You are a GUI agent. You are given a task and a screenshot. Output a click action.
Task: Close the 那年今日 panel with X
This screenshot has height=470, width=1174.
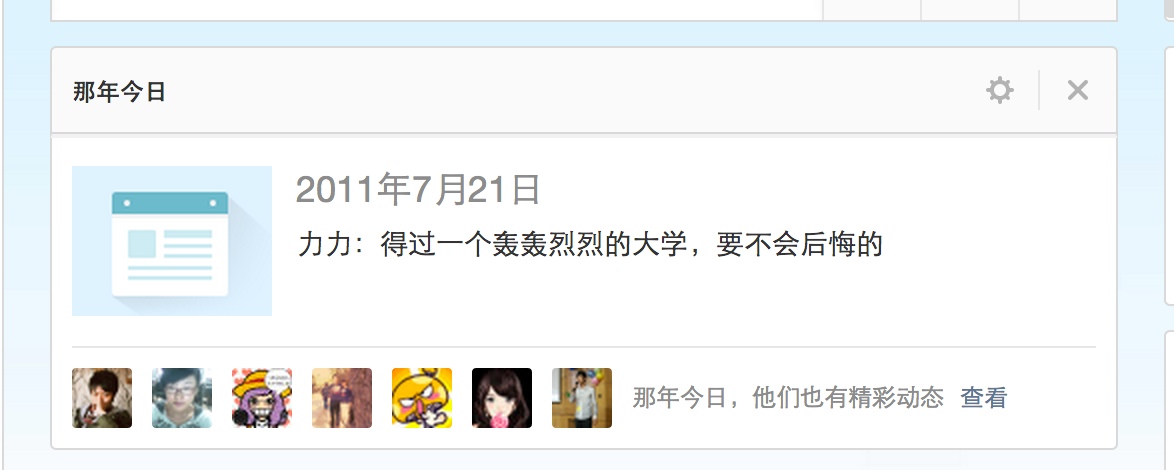point(1077,91)
